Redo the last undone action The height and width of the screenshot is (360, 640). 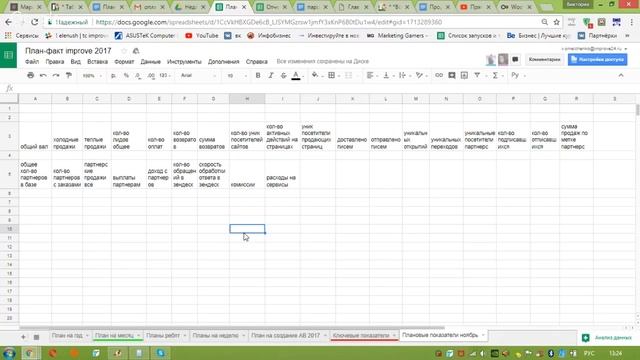56,76
